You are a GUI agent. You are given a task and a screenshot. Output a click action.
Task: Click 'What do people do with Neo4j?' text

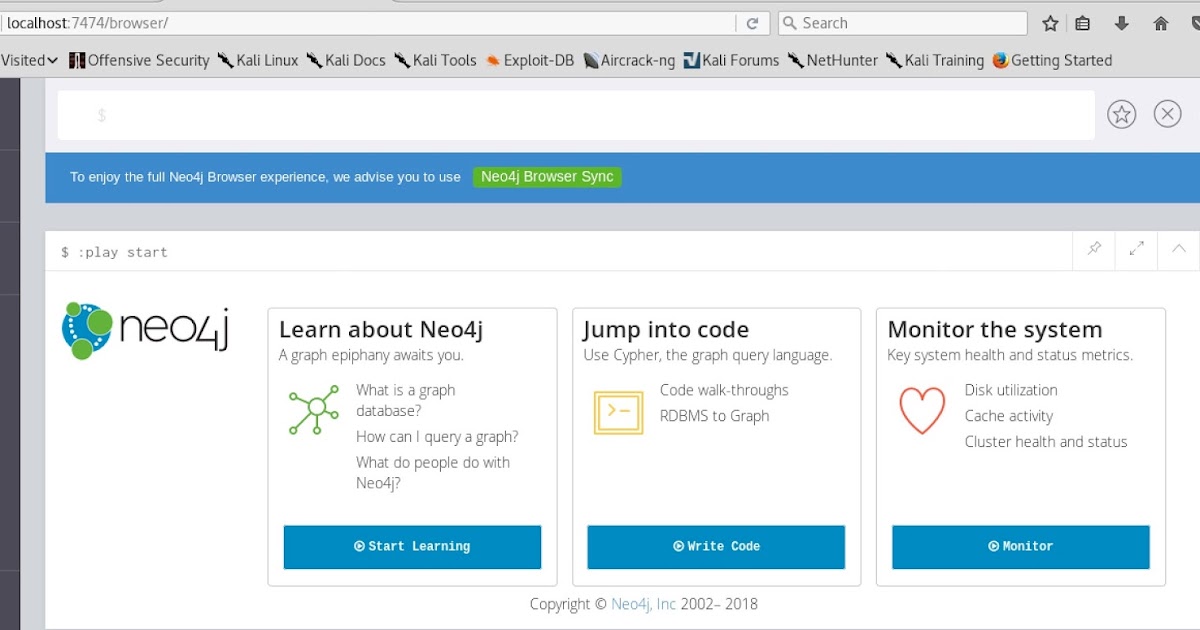(433, 473)
